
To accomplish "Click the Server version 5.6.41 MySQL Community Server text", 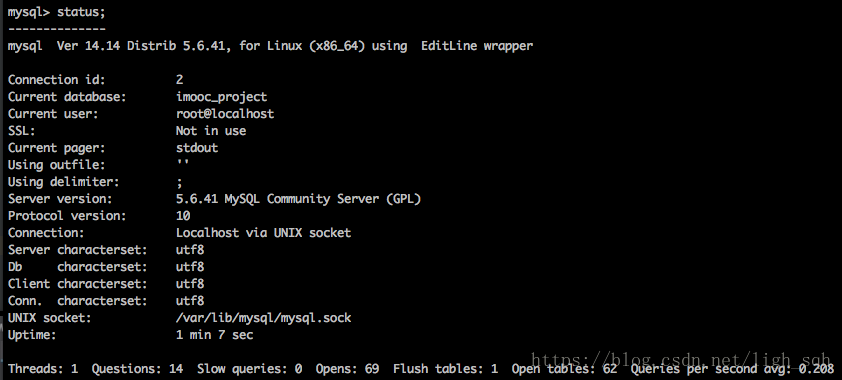I will 298,199.
